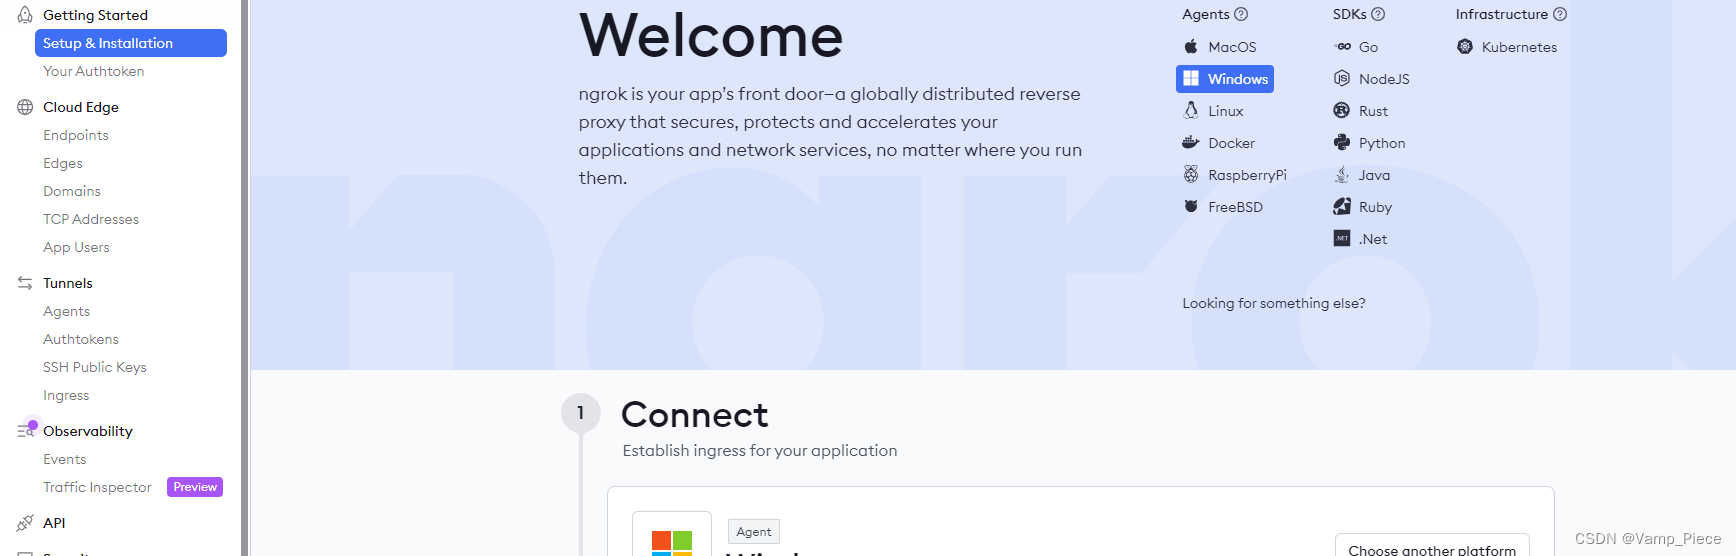Click the NodeJS icon

tap(1342, 79)
